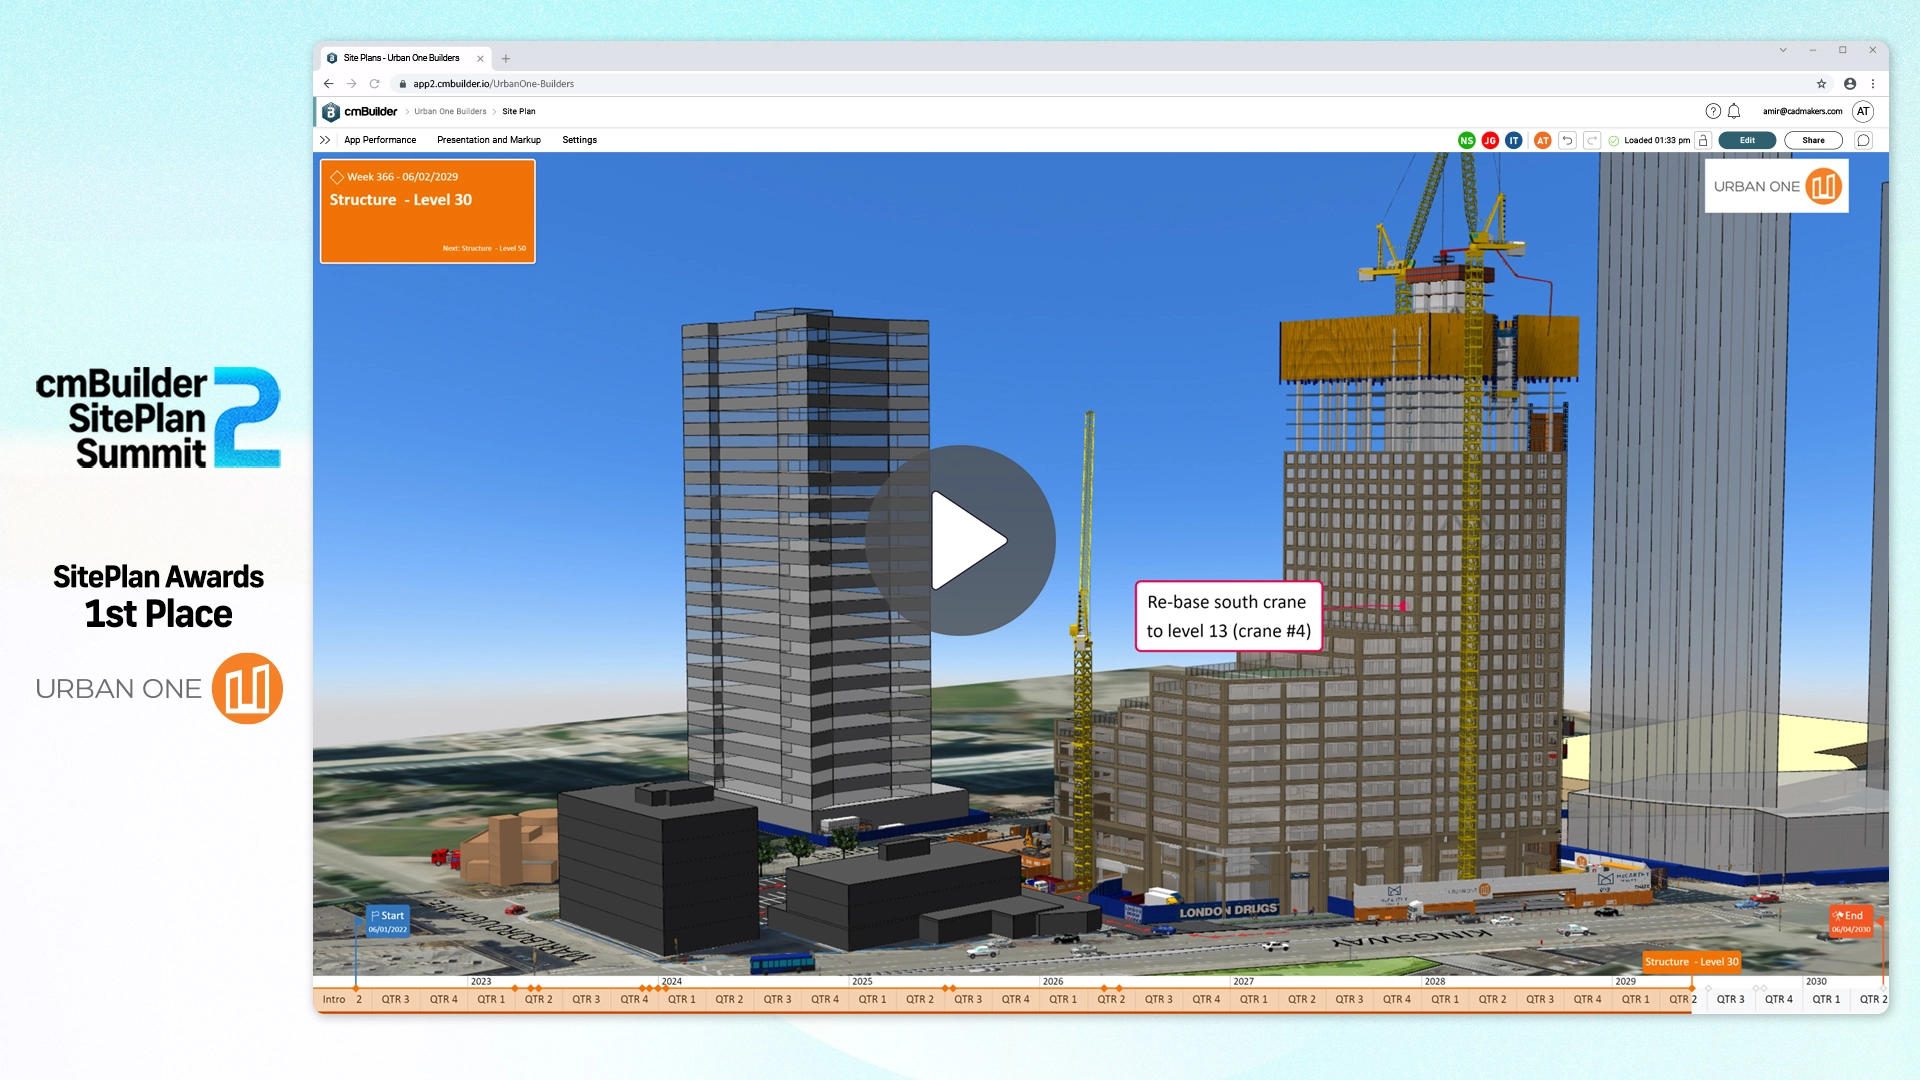The width and height of the screenshot is (1920, 1080).
Task: Go back in the browser
Action: tap(328, 84)
